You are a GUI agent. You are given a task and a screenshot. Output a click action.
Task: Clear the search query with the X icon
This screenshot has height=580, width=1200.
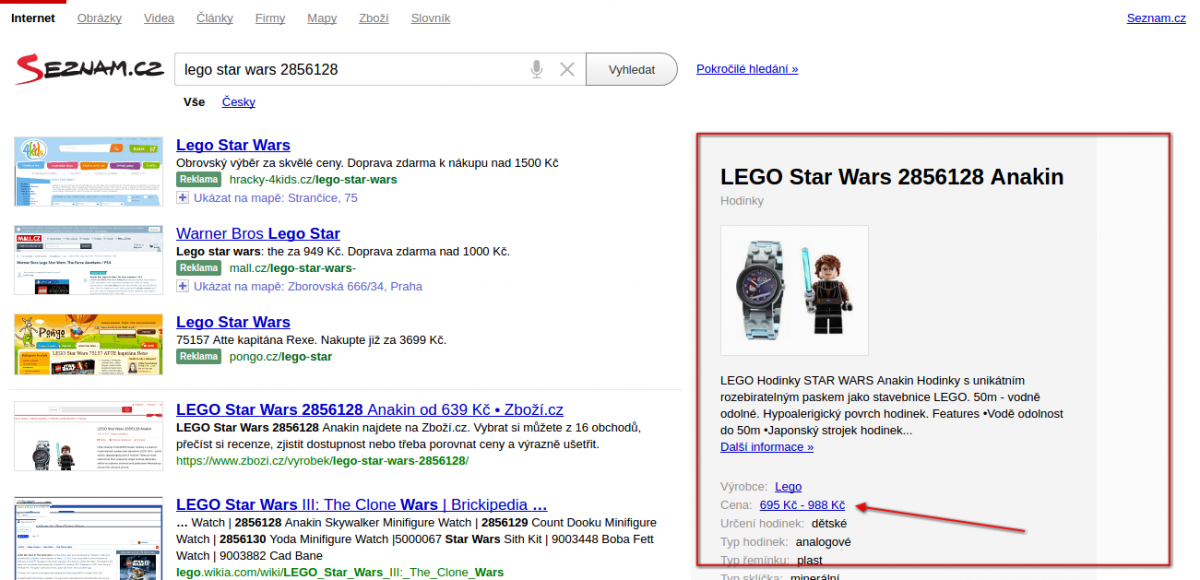[567, 69]
